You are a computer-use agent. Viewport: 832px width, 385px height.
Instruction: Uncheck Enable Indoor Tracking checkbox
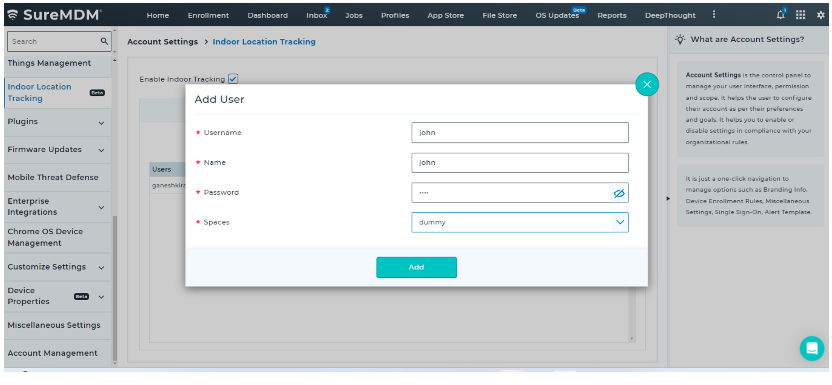click(x=233, y=78)
